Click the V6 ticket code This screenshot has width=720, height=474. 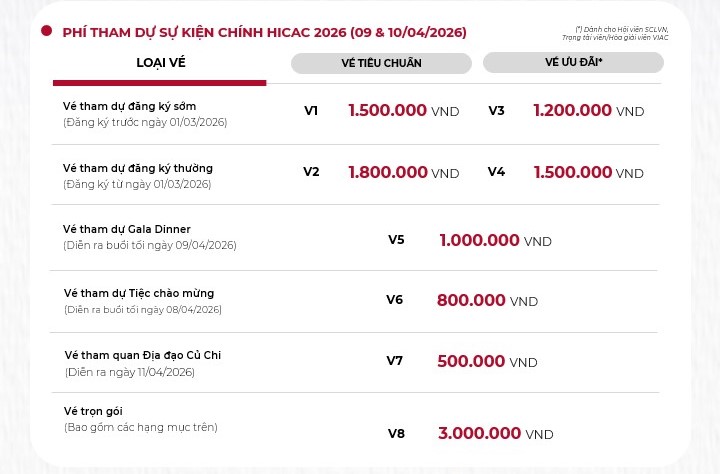coord(394,299)
